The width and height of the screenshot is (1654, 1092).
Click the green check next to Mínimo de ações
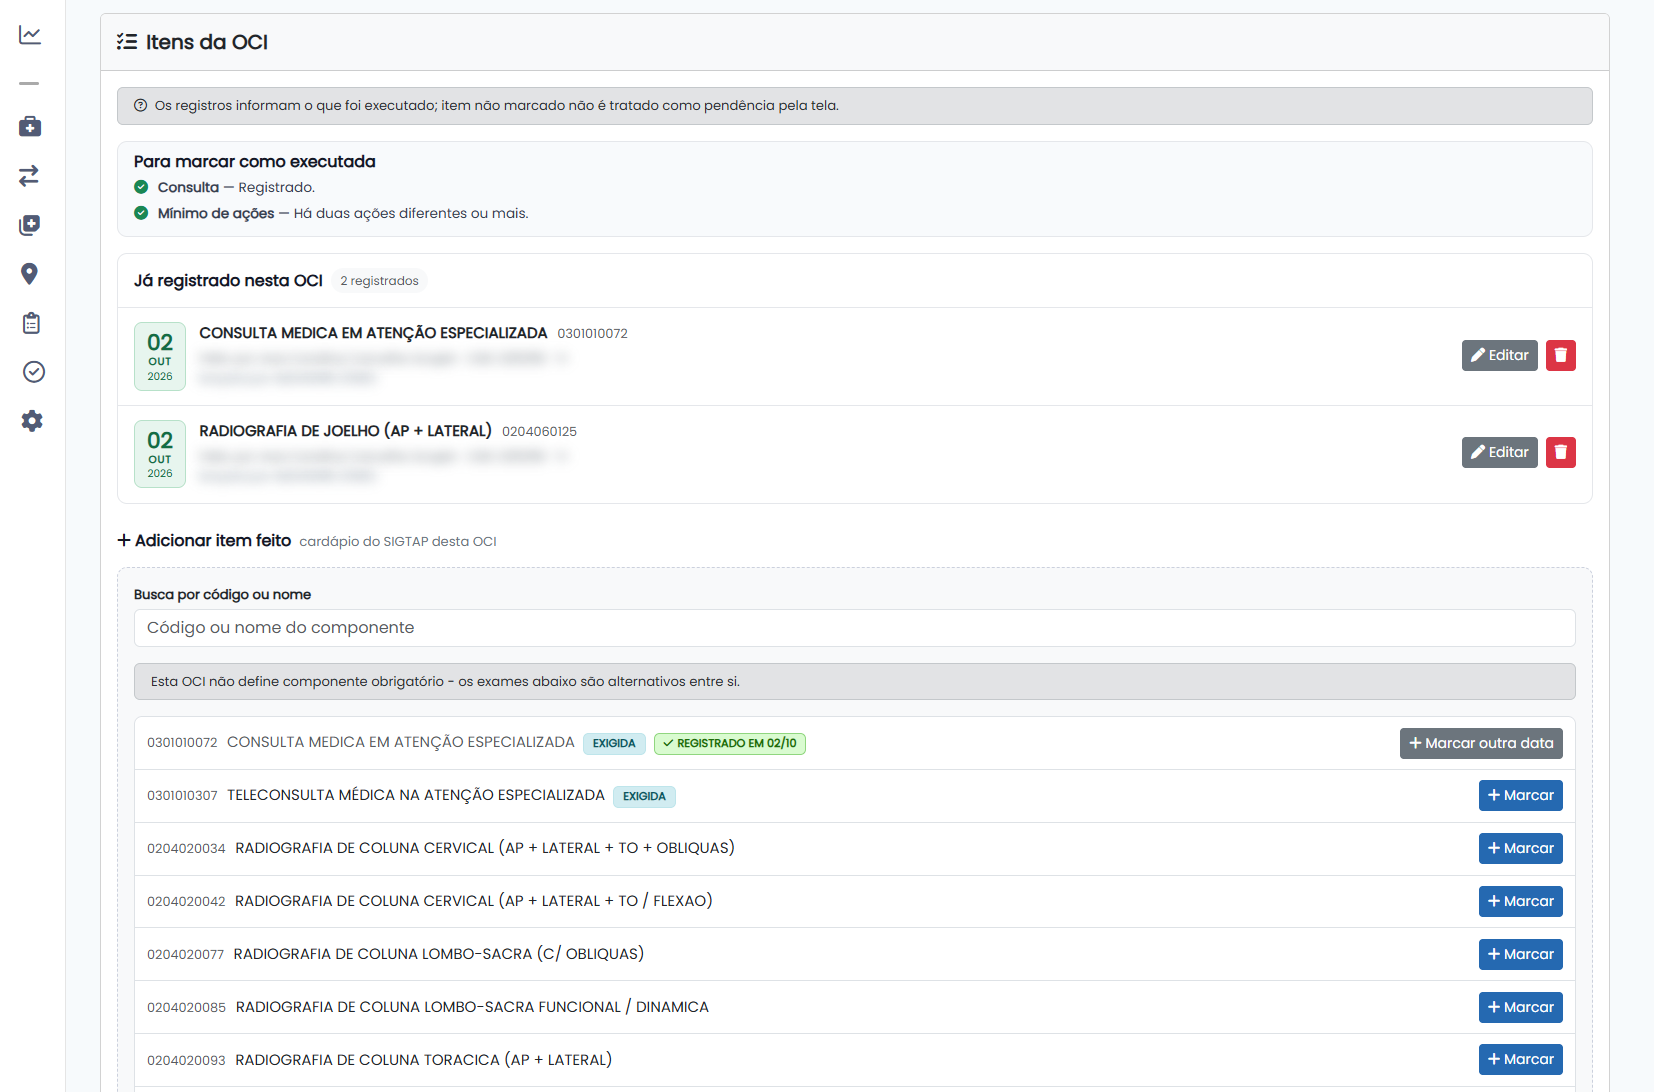pos(141,213)
